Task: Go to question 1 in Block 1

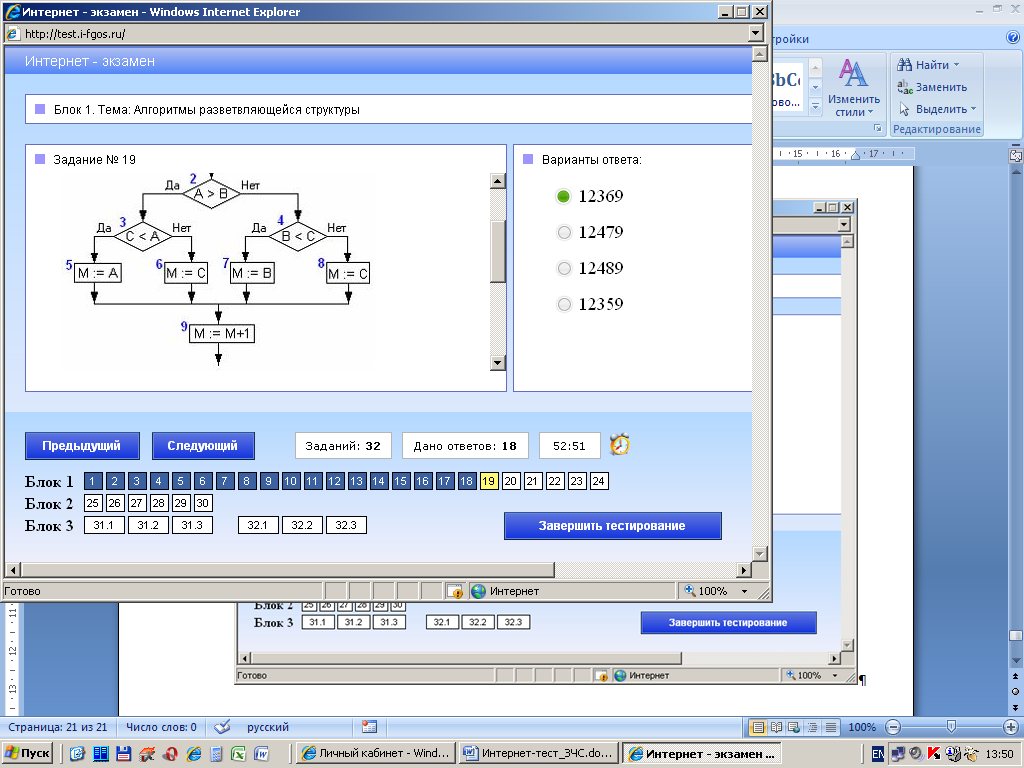Action: [x=93, y=481]
